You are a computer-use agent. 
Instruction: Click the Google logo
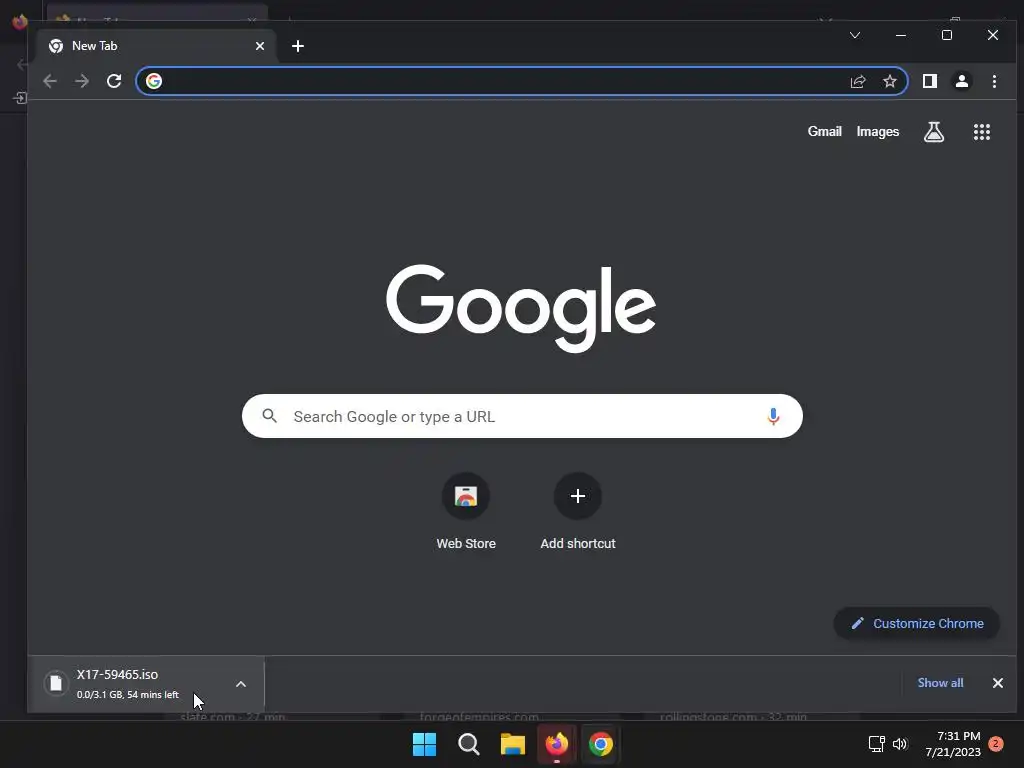(x=520, y=308)
